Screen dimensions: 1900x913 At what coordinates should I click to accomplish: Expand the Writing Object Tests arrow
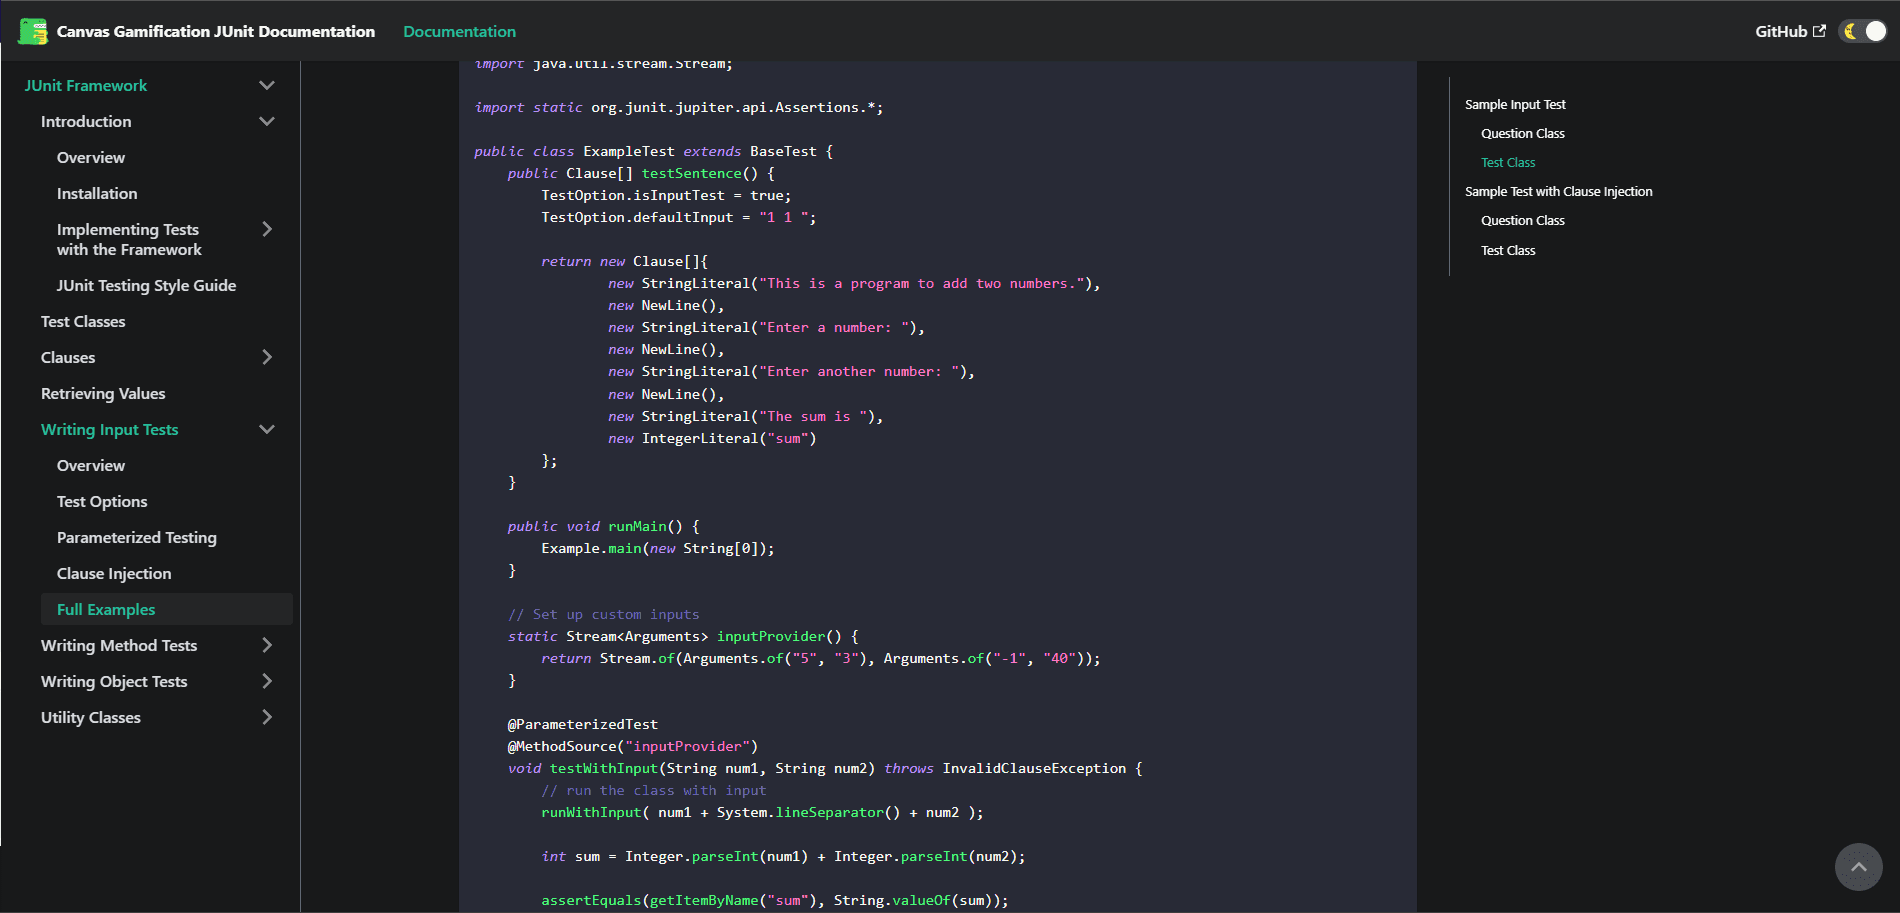(267, 682)
